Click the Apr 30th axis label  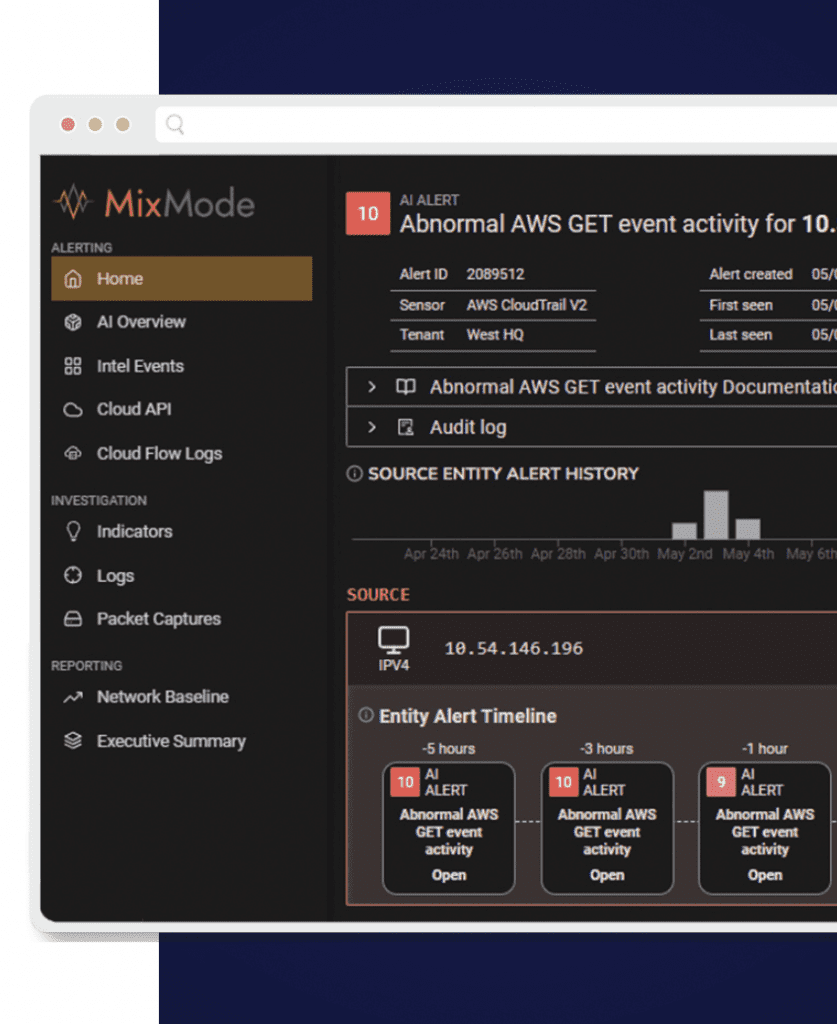[621, 554]
